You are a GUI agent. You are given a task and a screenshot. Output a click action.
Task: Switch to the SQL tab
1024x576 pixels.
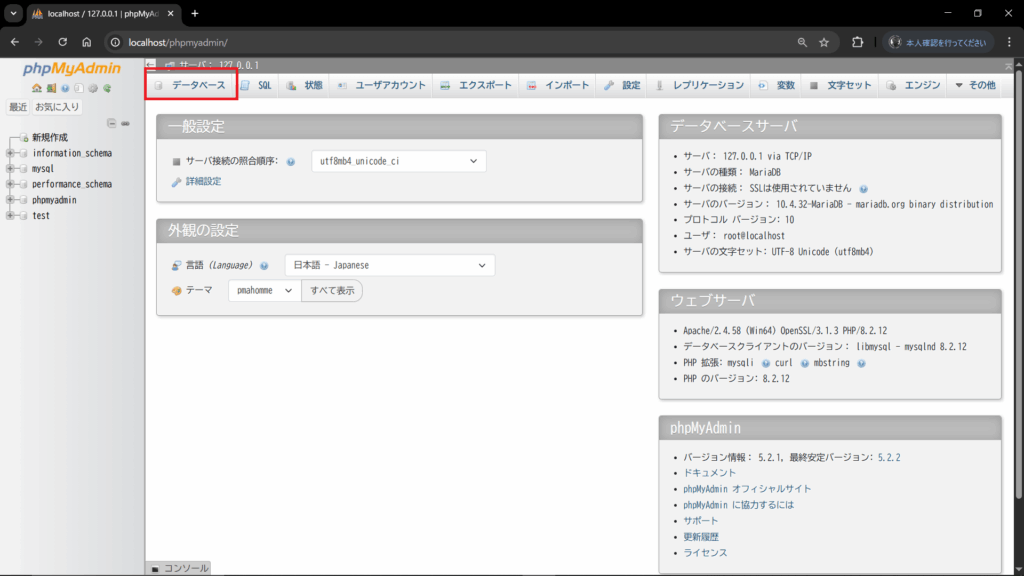[x=256, y=86]
